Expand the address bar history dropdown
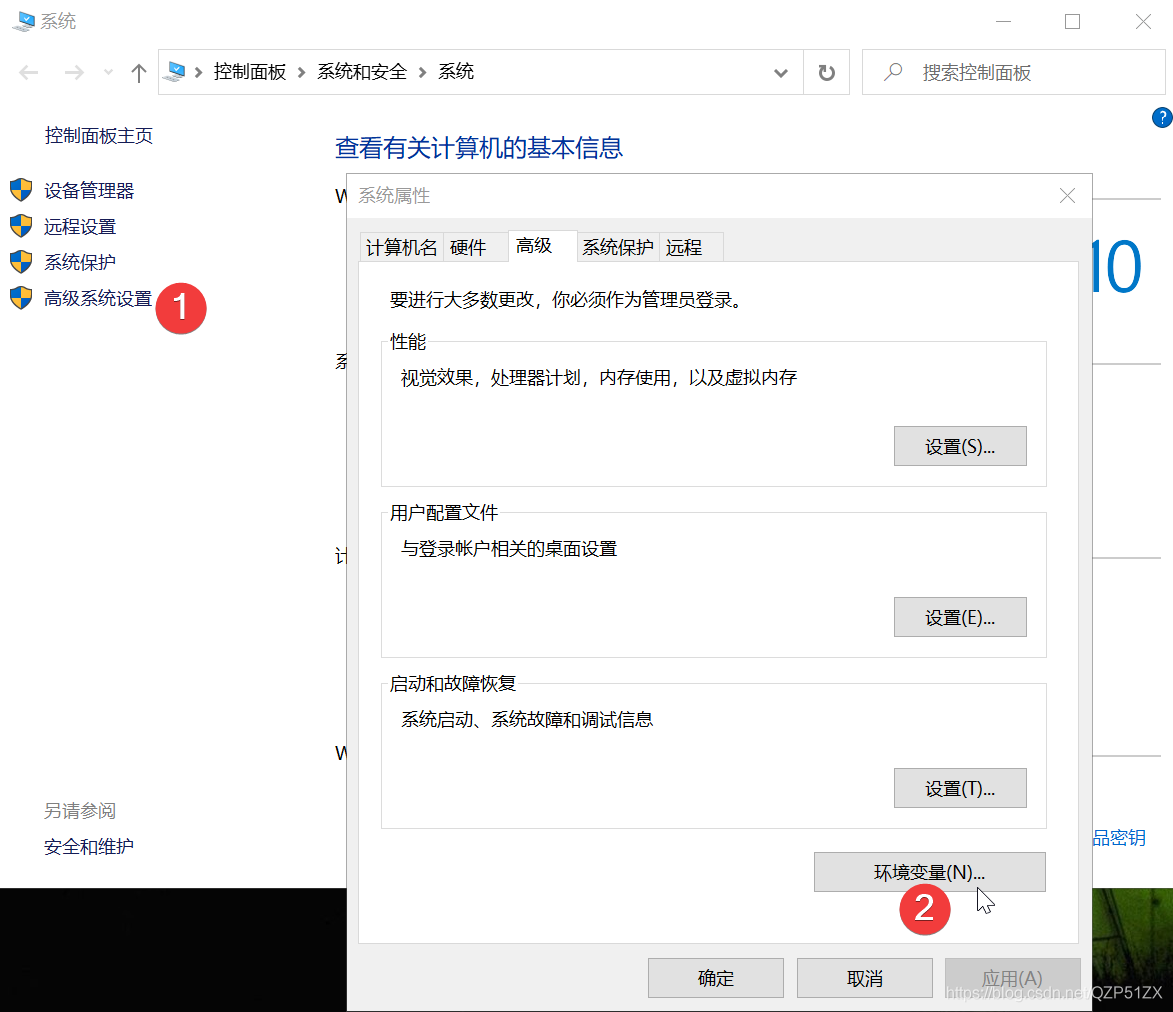1173x1012 pixels. [780, 73]
